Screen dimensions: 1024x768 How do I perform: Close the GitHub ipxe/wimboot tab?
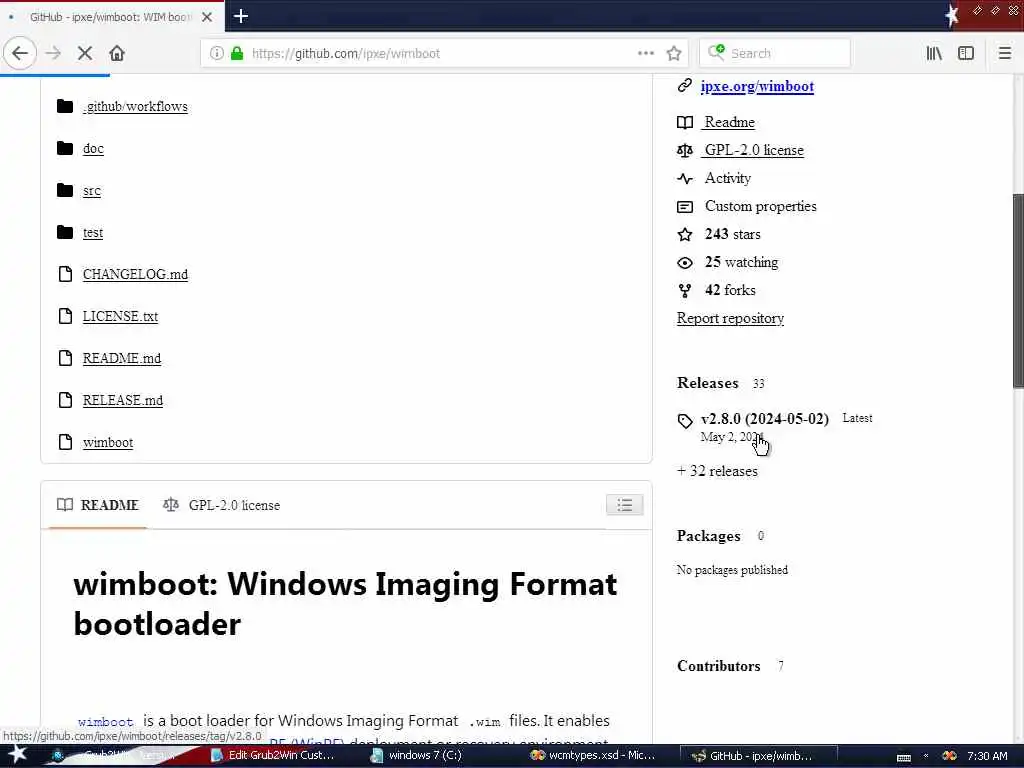(207, 16)
